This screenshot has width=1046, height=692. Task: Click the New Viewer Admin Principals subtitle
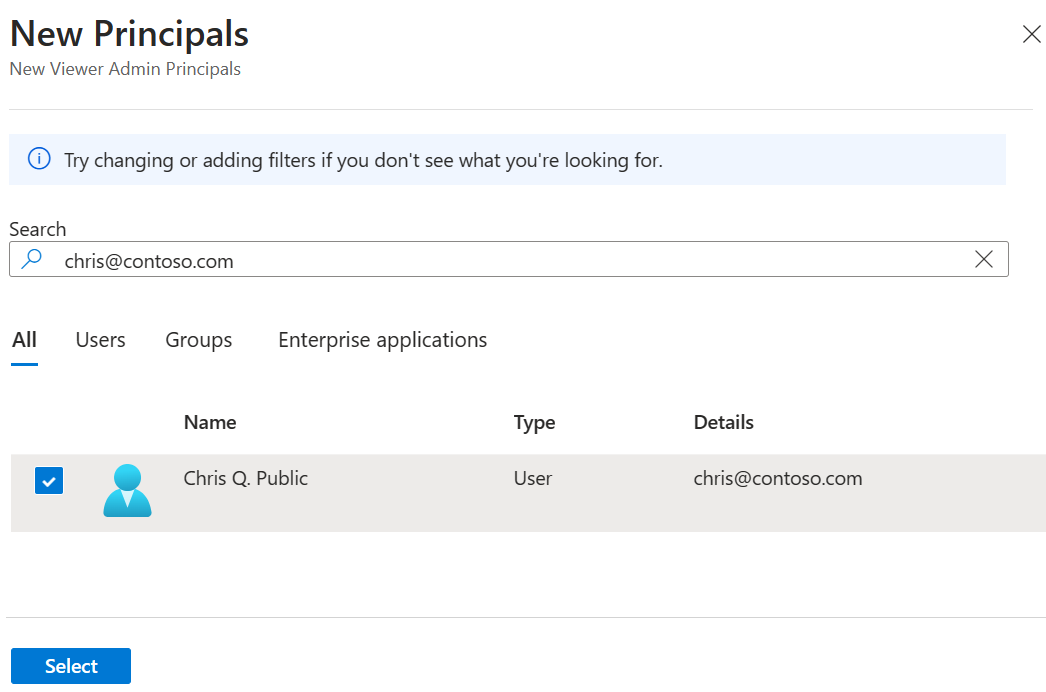point(124,69)
